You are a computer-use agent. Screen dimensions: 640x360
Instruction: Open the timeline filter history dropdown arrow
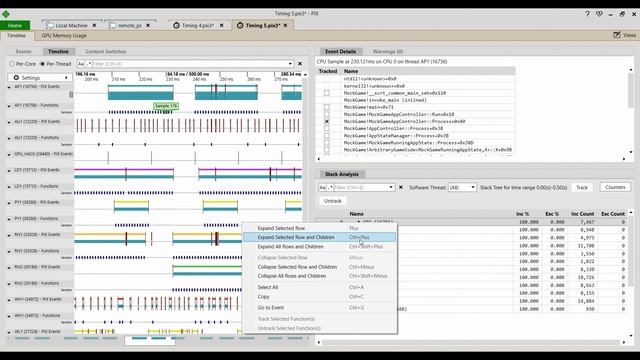(290, 64)
